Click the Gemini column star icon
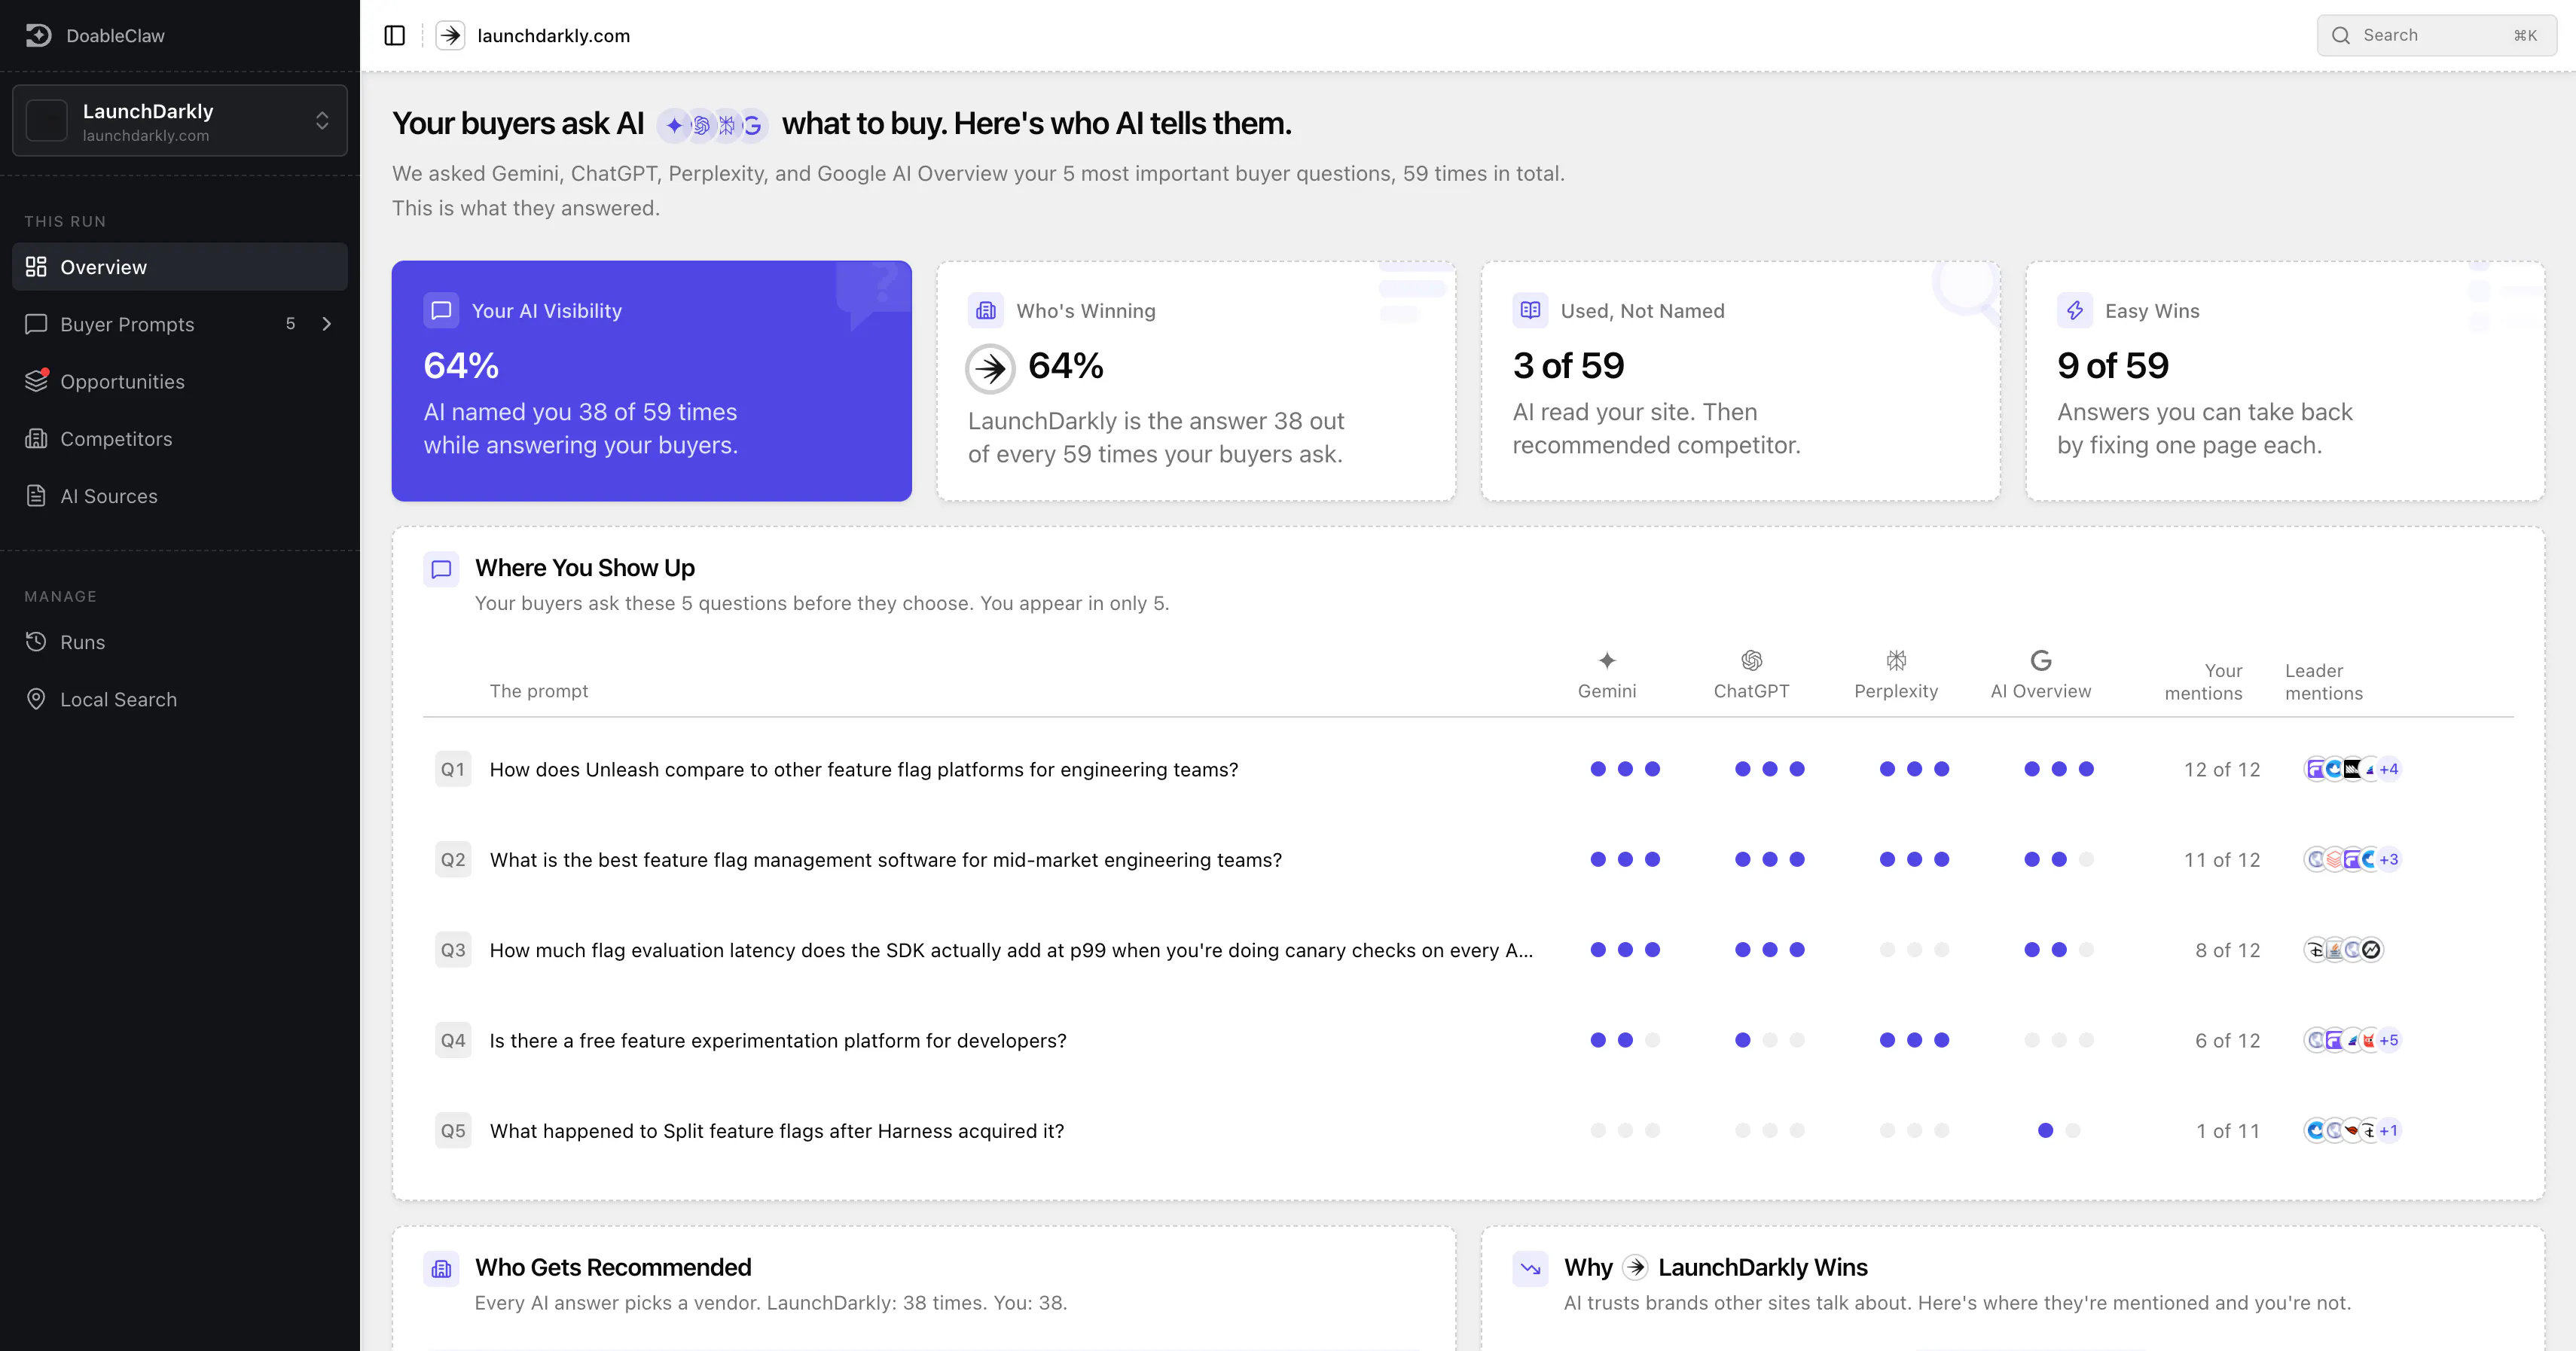This screenshot has height=1351, width=2576. tap(1607, 660)
